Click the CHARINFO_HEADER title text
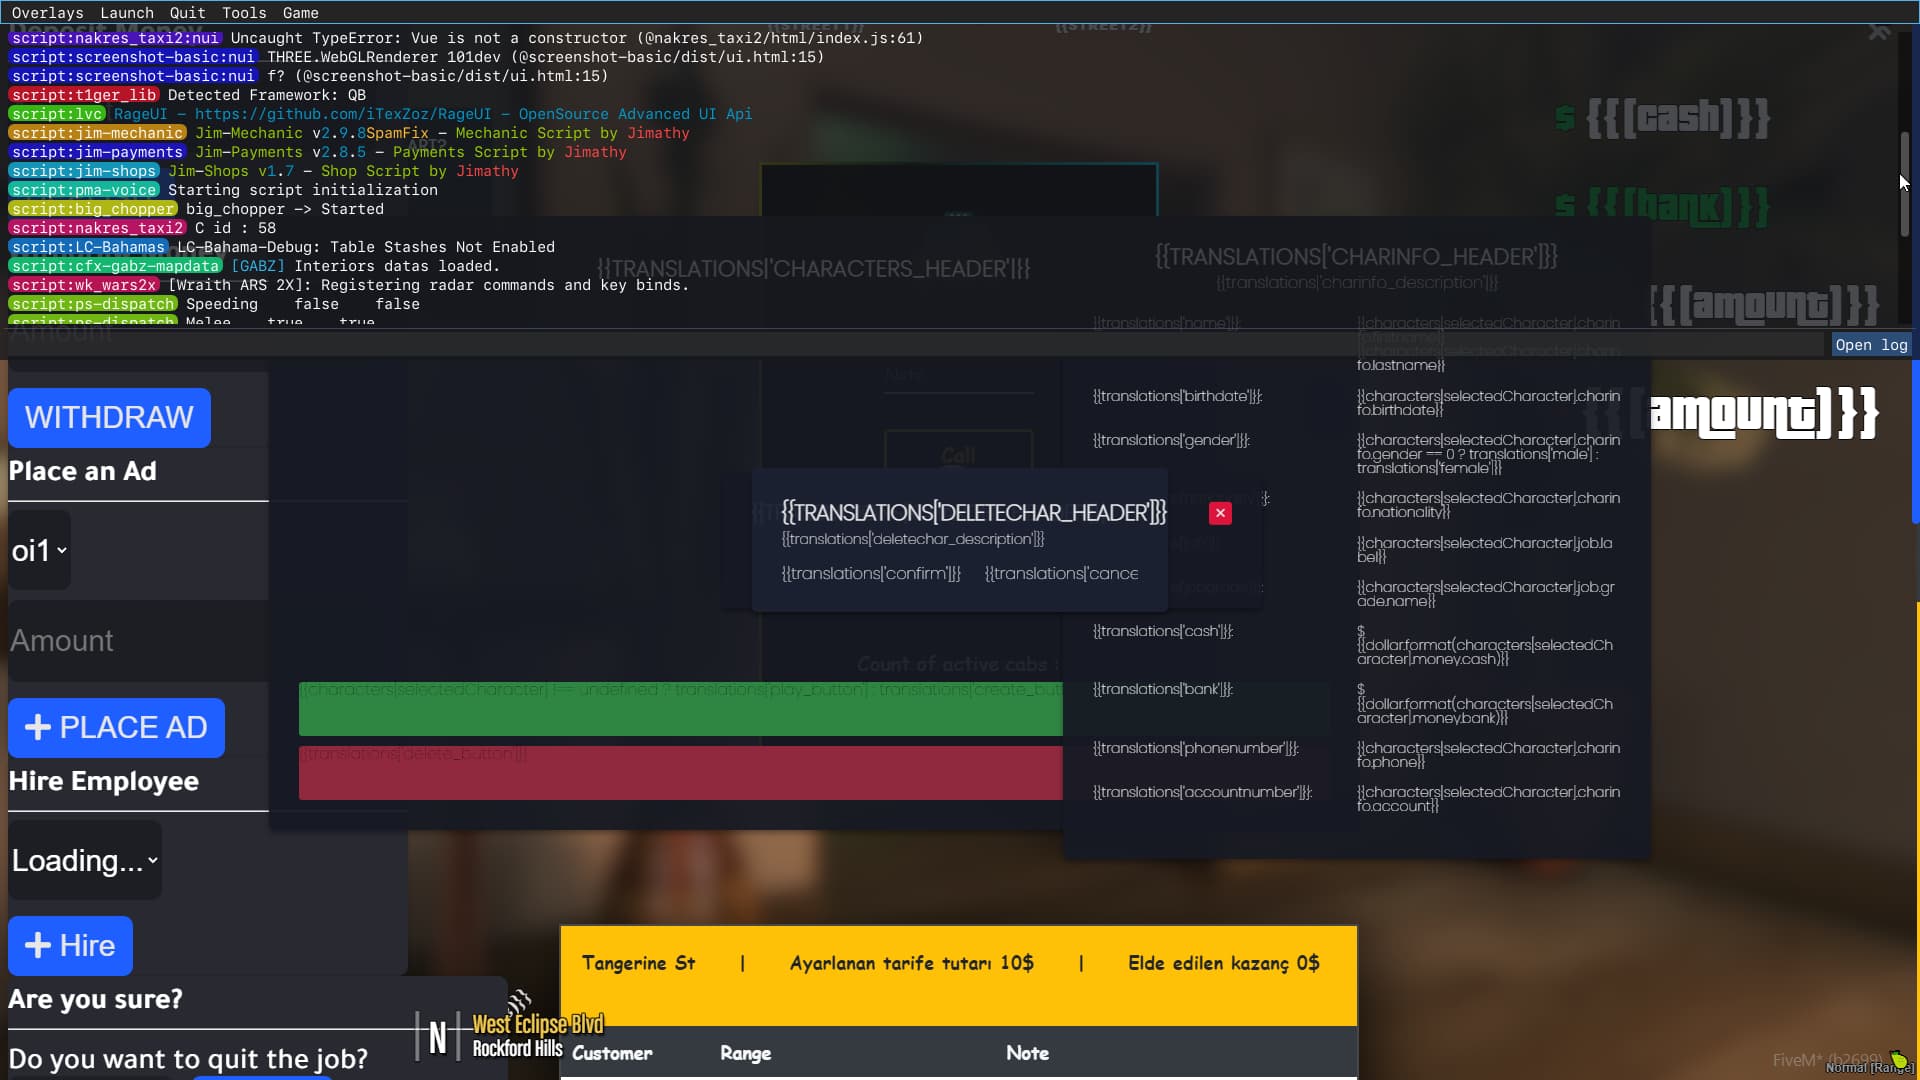The width and height of the screenshot is (1920, 1080). [1356, 257]
